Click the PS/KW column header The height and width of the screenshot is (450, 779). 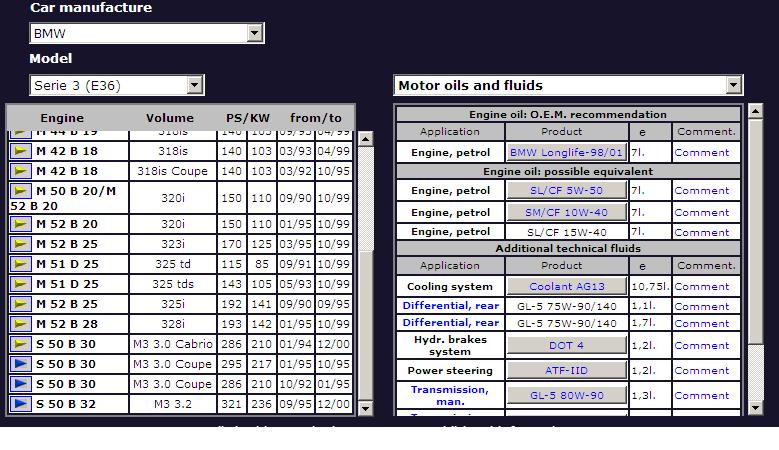(x=247, y=118)
